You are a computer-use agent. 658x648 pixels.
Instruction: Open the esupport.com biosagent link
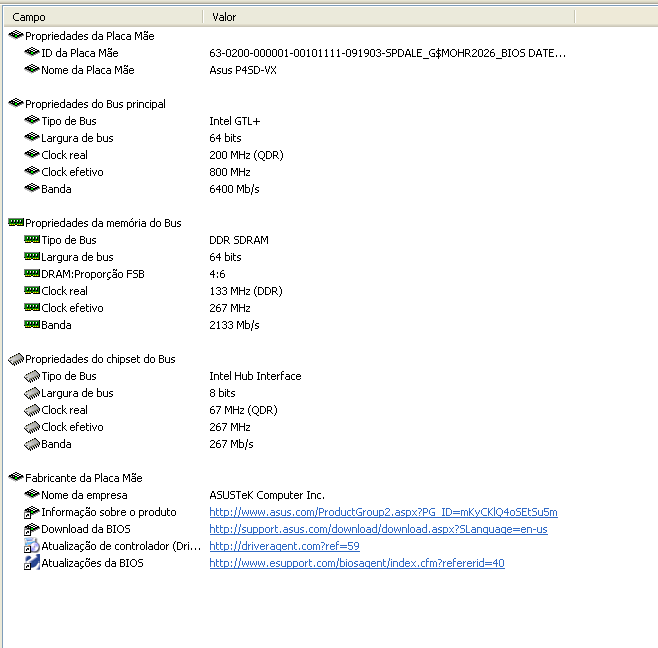pos(357,563)
